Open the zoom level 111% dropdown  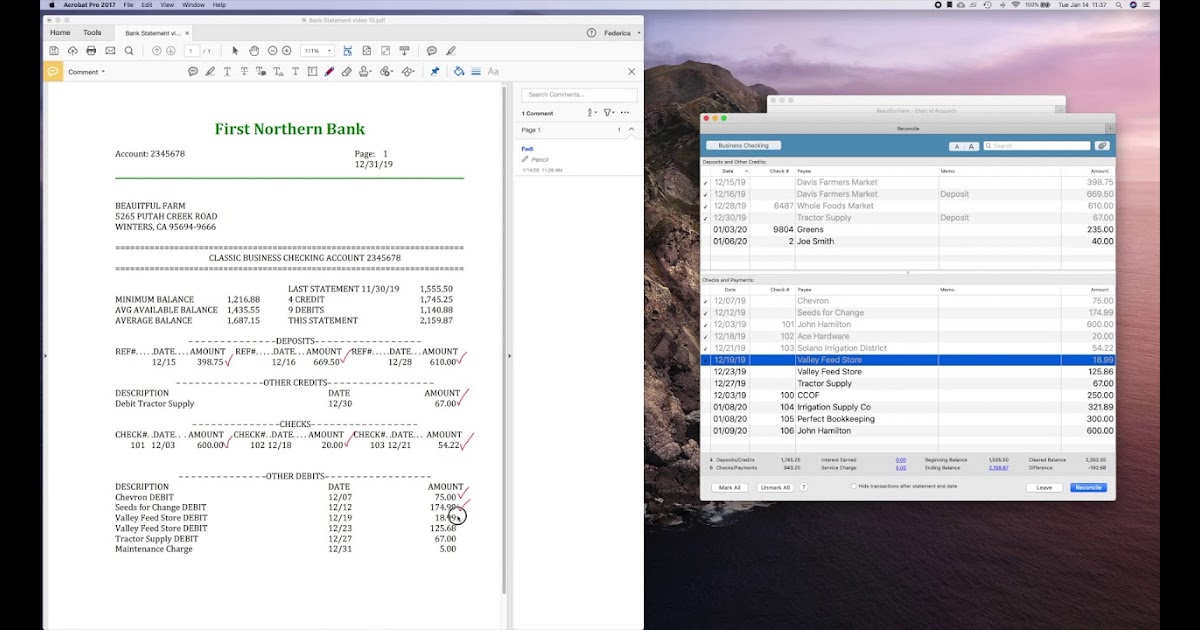click(x=318, y=51)
